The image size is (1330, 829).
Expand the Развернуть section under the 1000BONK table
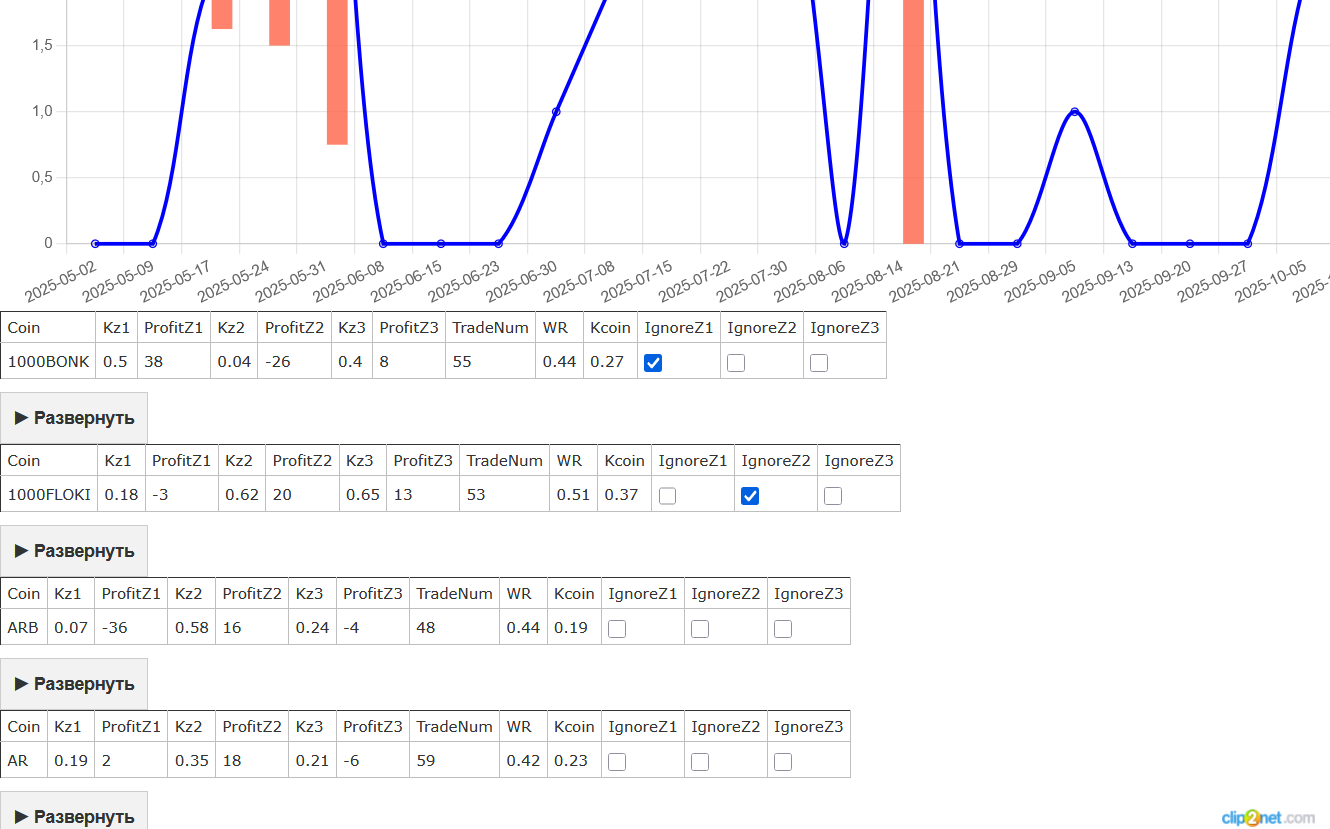coord(74,417)
